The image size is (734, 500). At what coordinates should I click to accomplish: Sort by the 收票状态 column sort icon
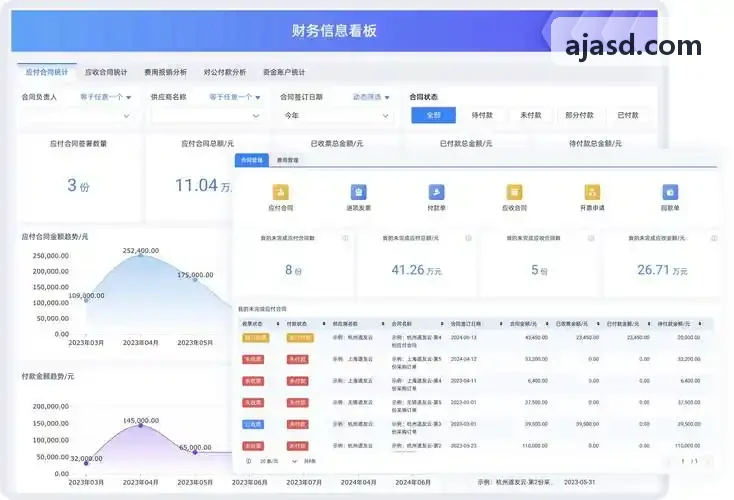point(278,324)
